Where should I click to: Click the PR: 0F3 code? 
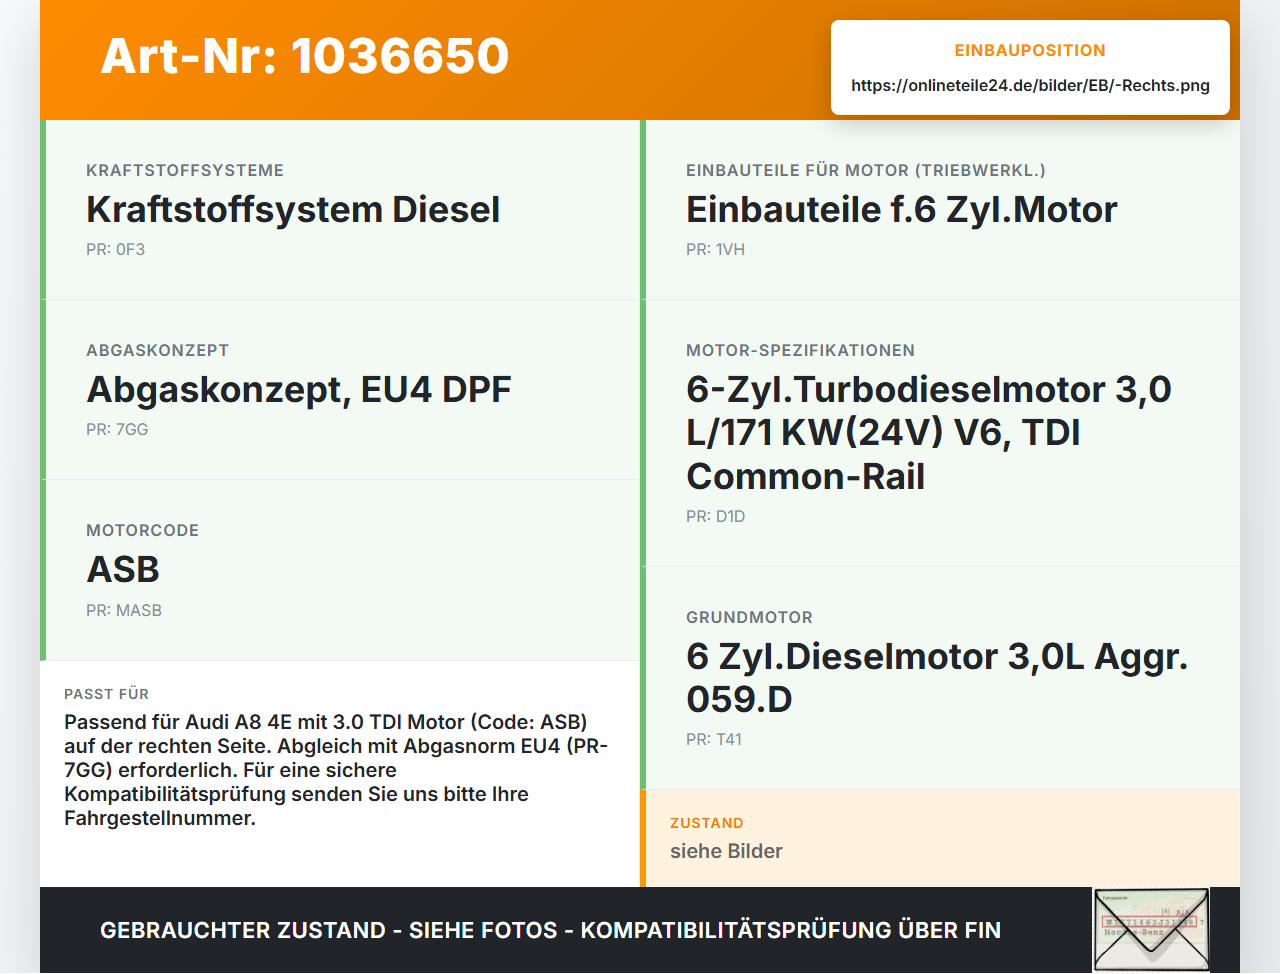tap(116, 250)
